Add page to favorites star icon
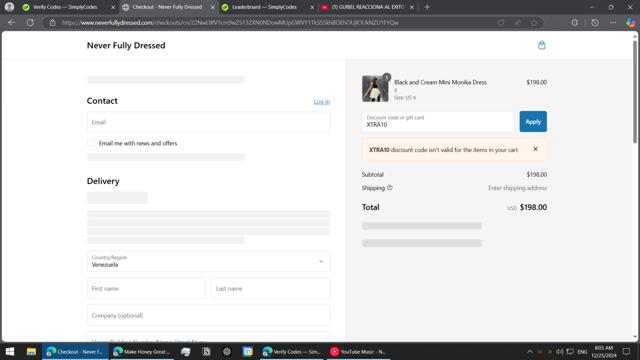The image size is (640, 360). click(534, 22)
